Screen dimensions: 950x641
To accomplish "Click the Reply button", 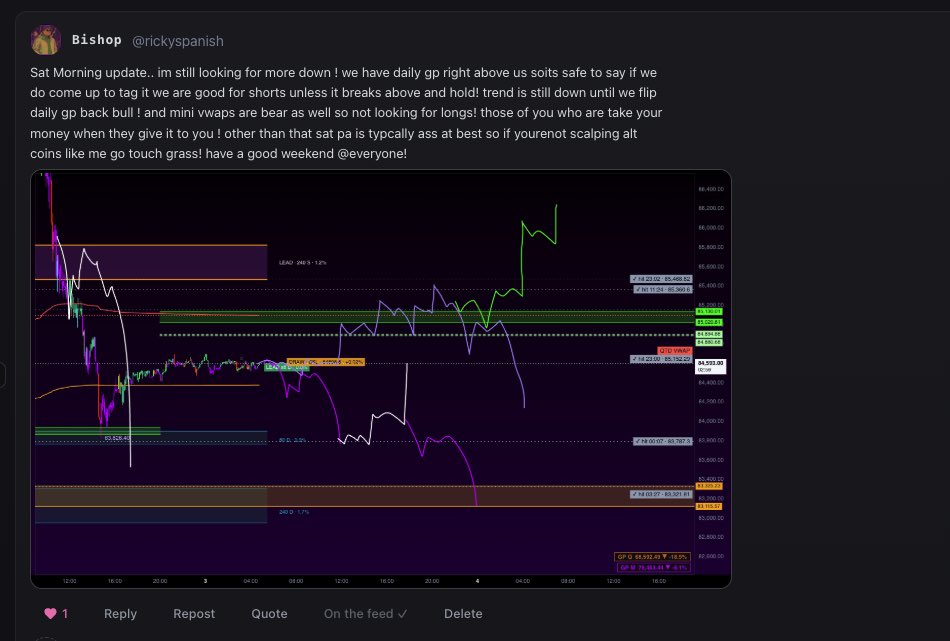I will [x=120, y=613].
